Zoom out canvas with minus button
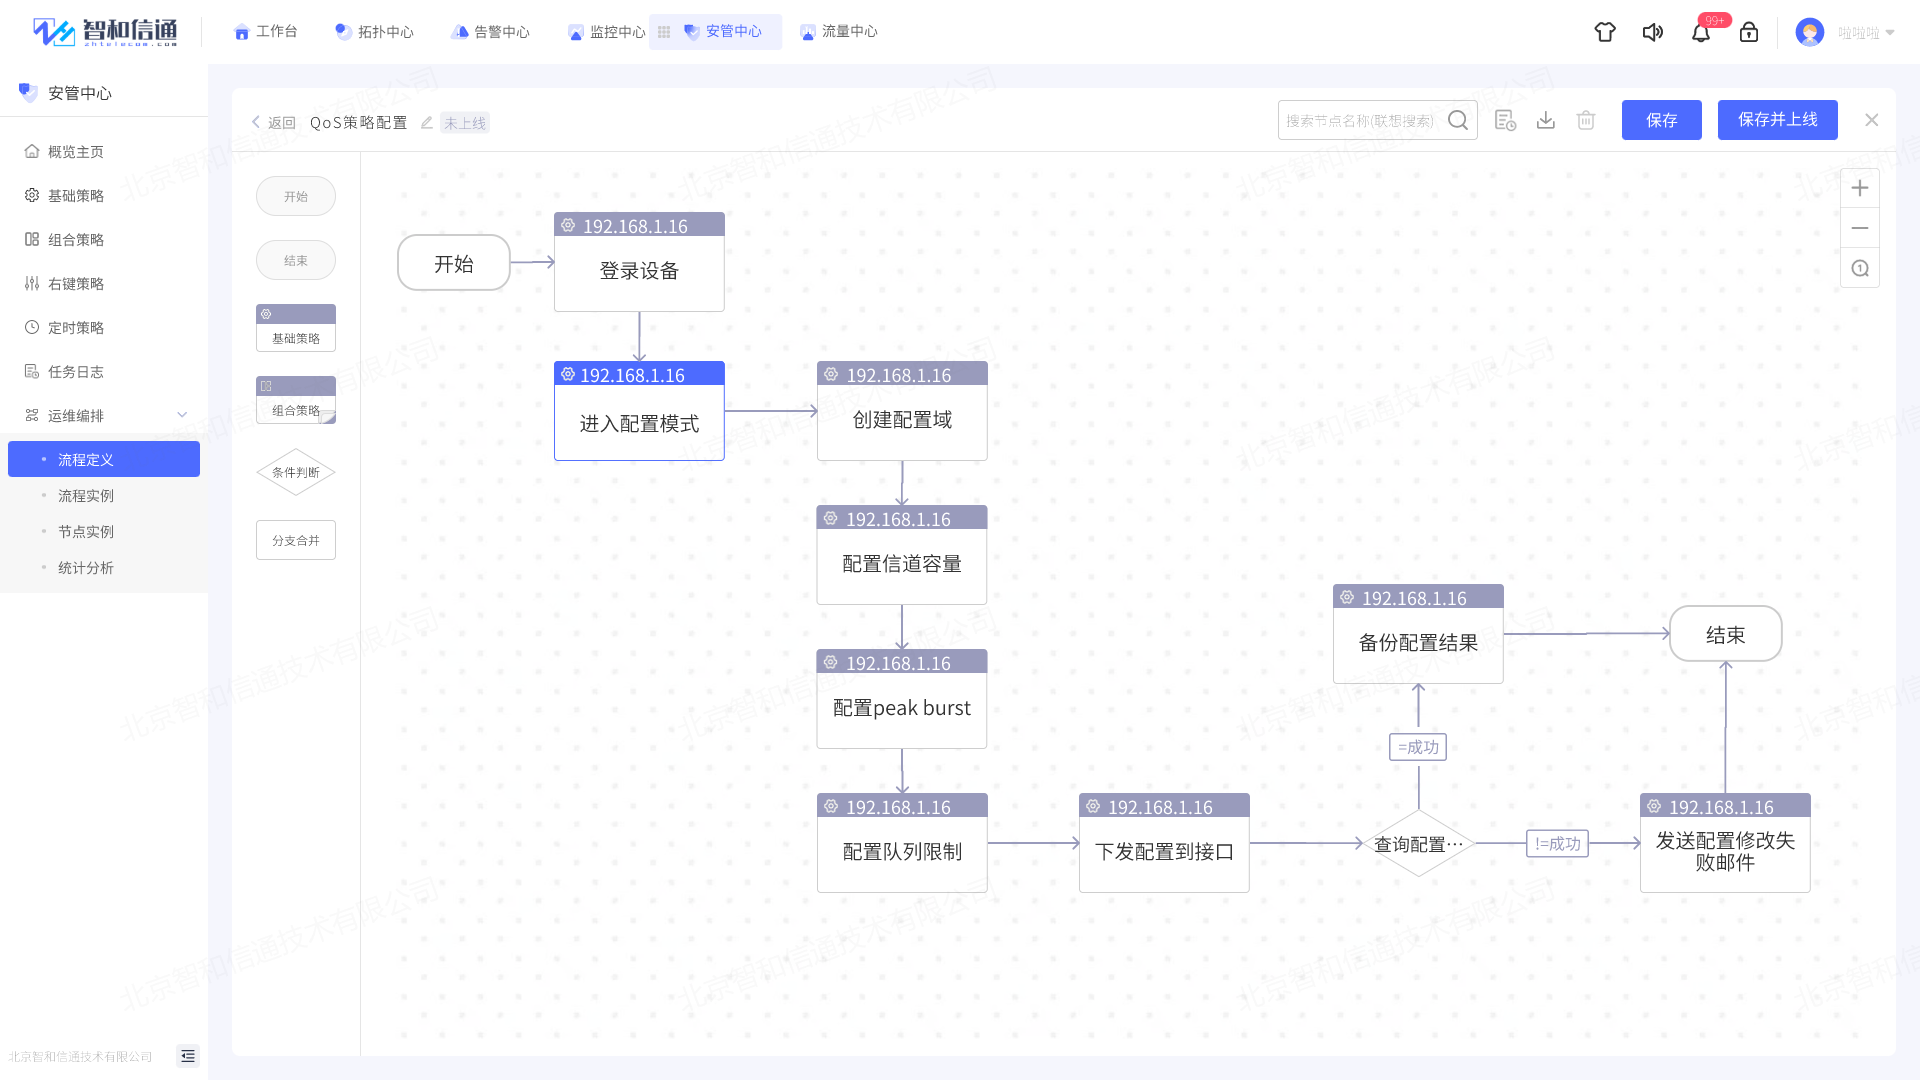Viewport: 1920px width, 1080px height. 1860,228
